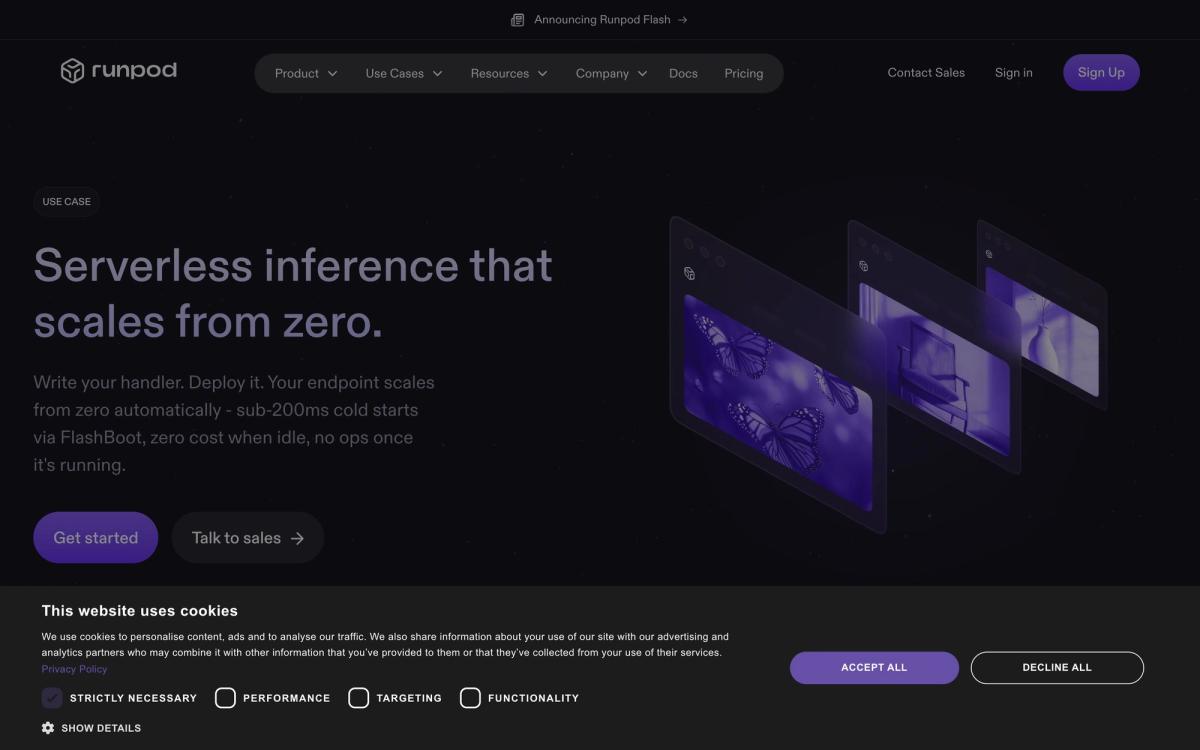1200x750 pixels.
Task: Click the Sign Up button
Action: [1101, 72]
